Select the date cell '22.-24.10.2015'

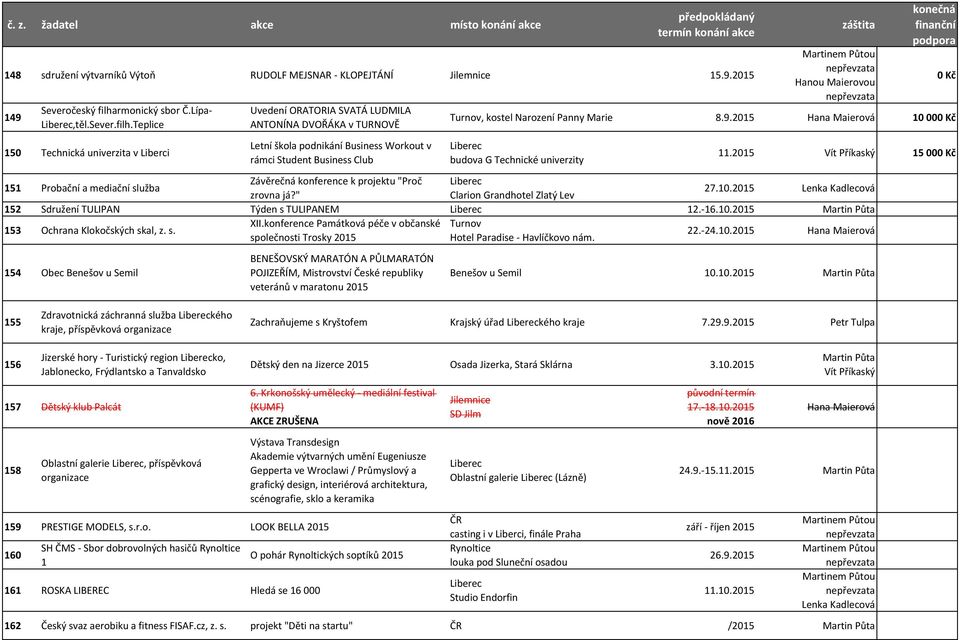(721, 230)
